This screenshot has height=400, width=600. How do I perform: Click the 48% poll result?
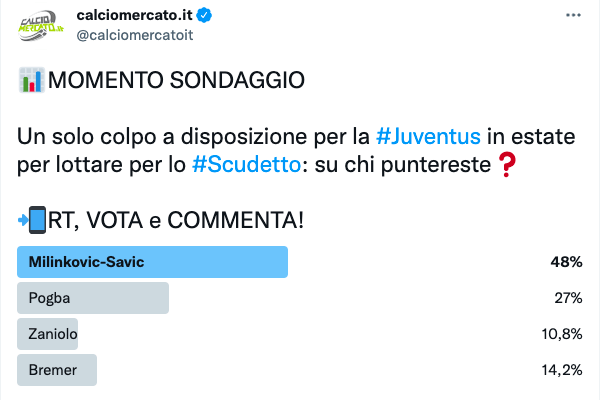tap(568, 262)
